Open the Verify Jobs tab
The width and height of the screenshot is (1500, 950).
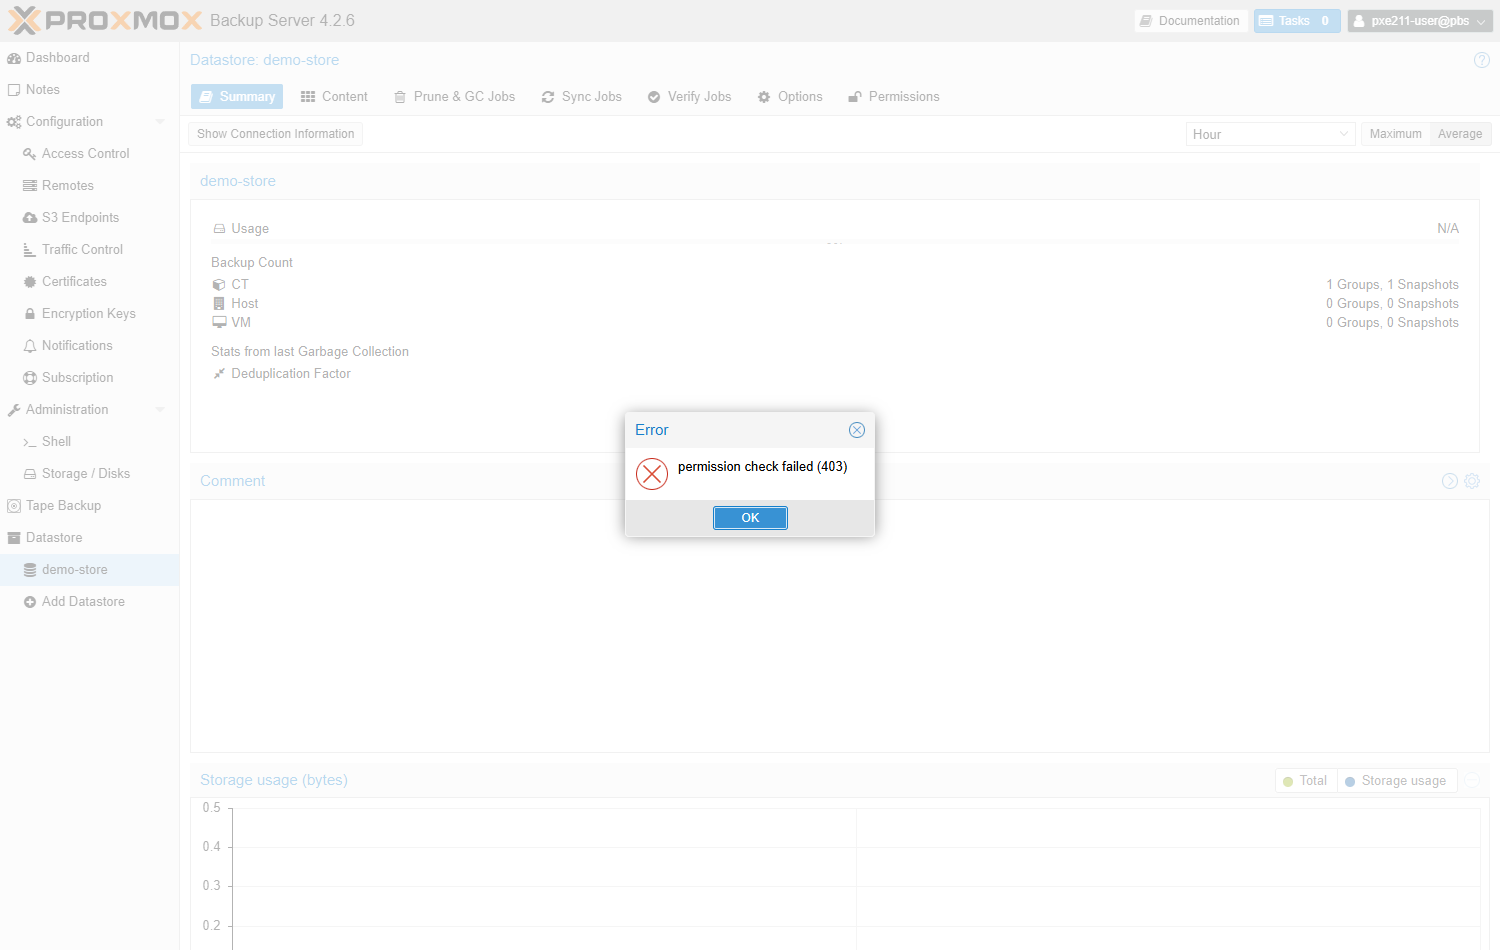690,97
